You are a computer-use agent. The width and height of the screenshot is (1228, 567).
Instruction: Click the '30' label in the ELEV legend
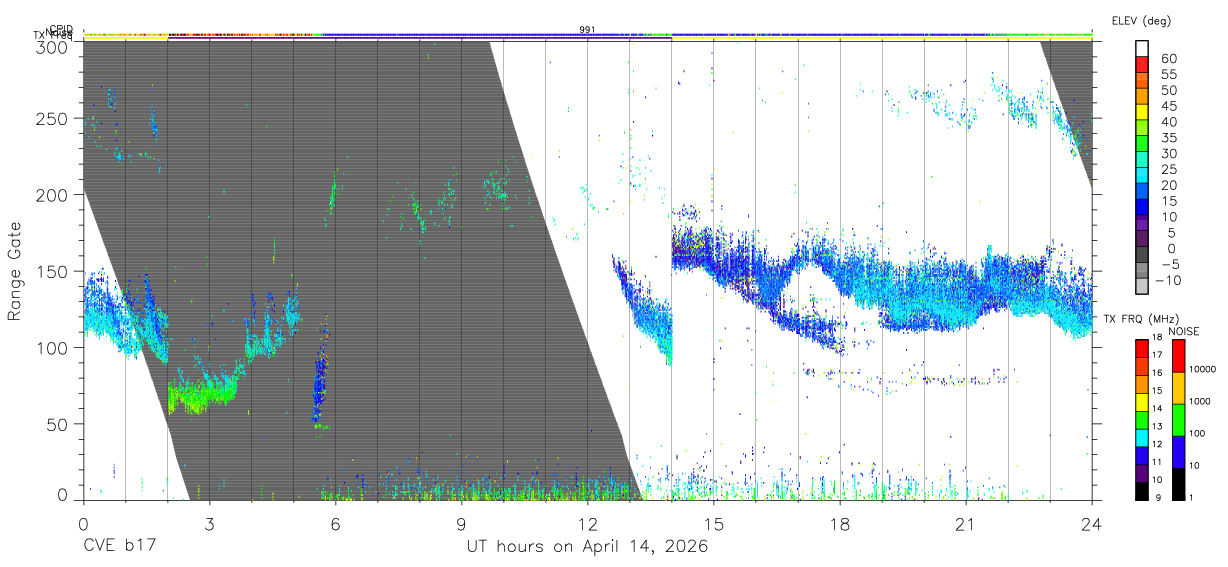tap(1168, 153)
